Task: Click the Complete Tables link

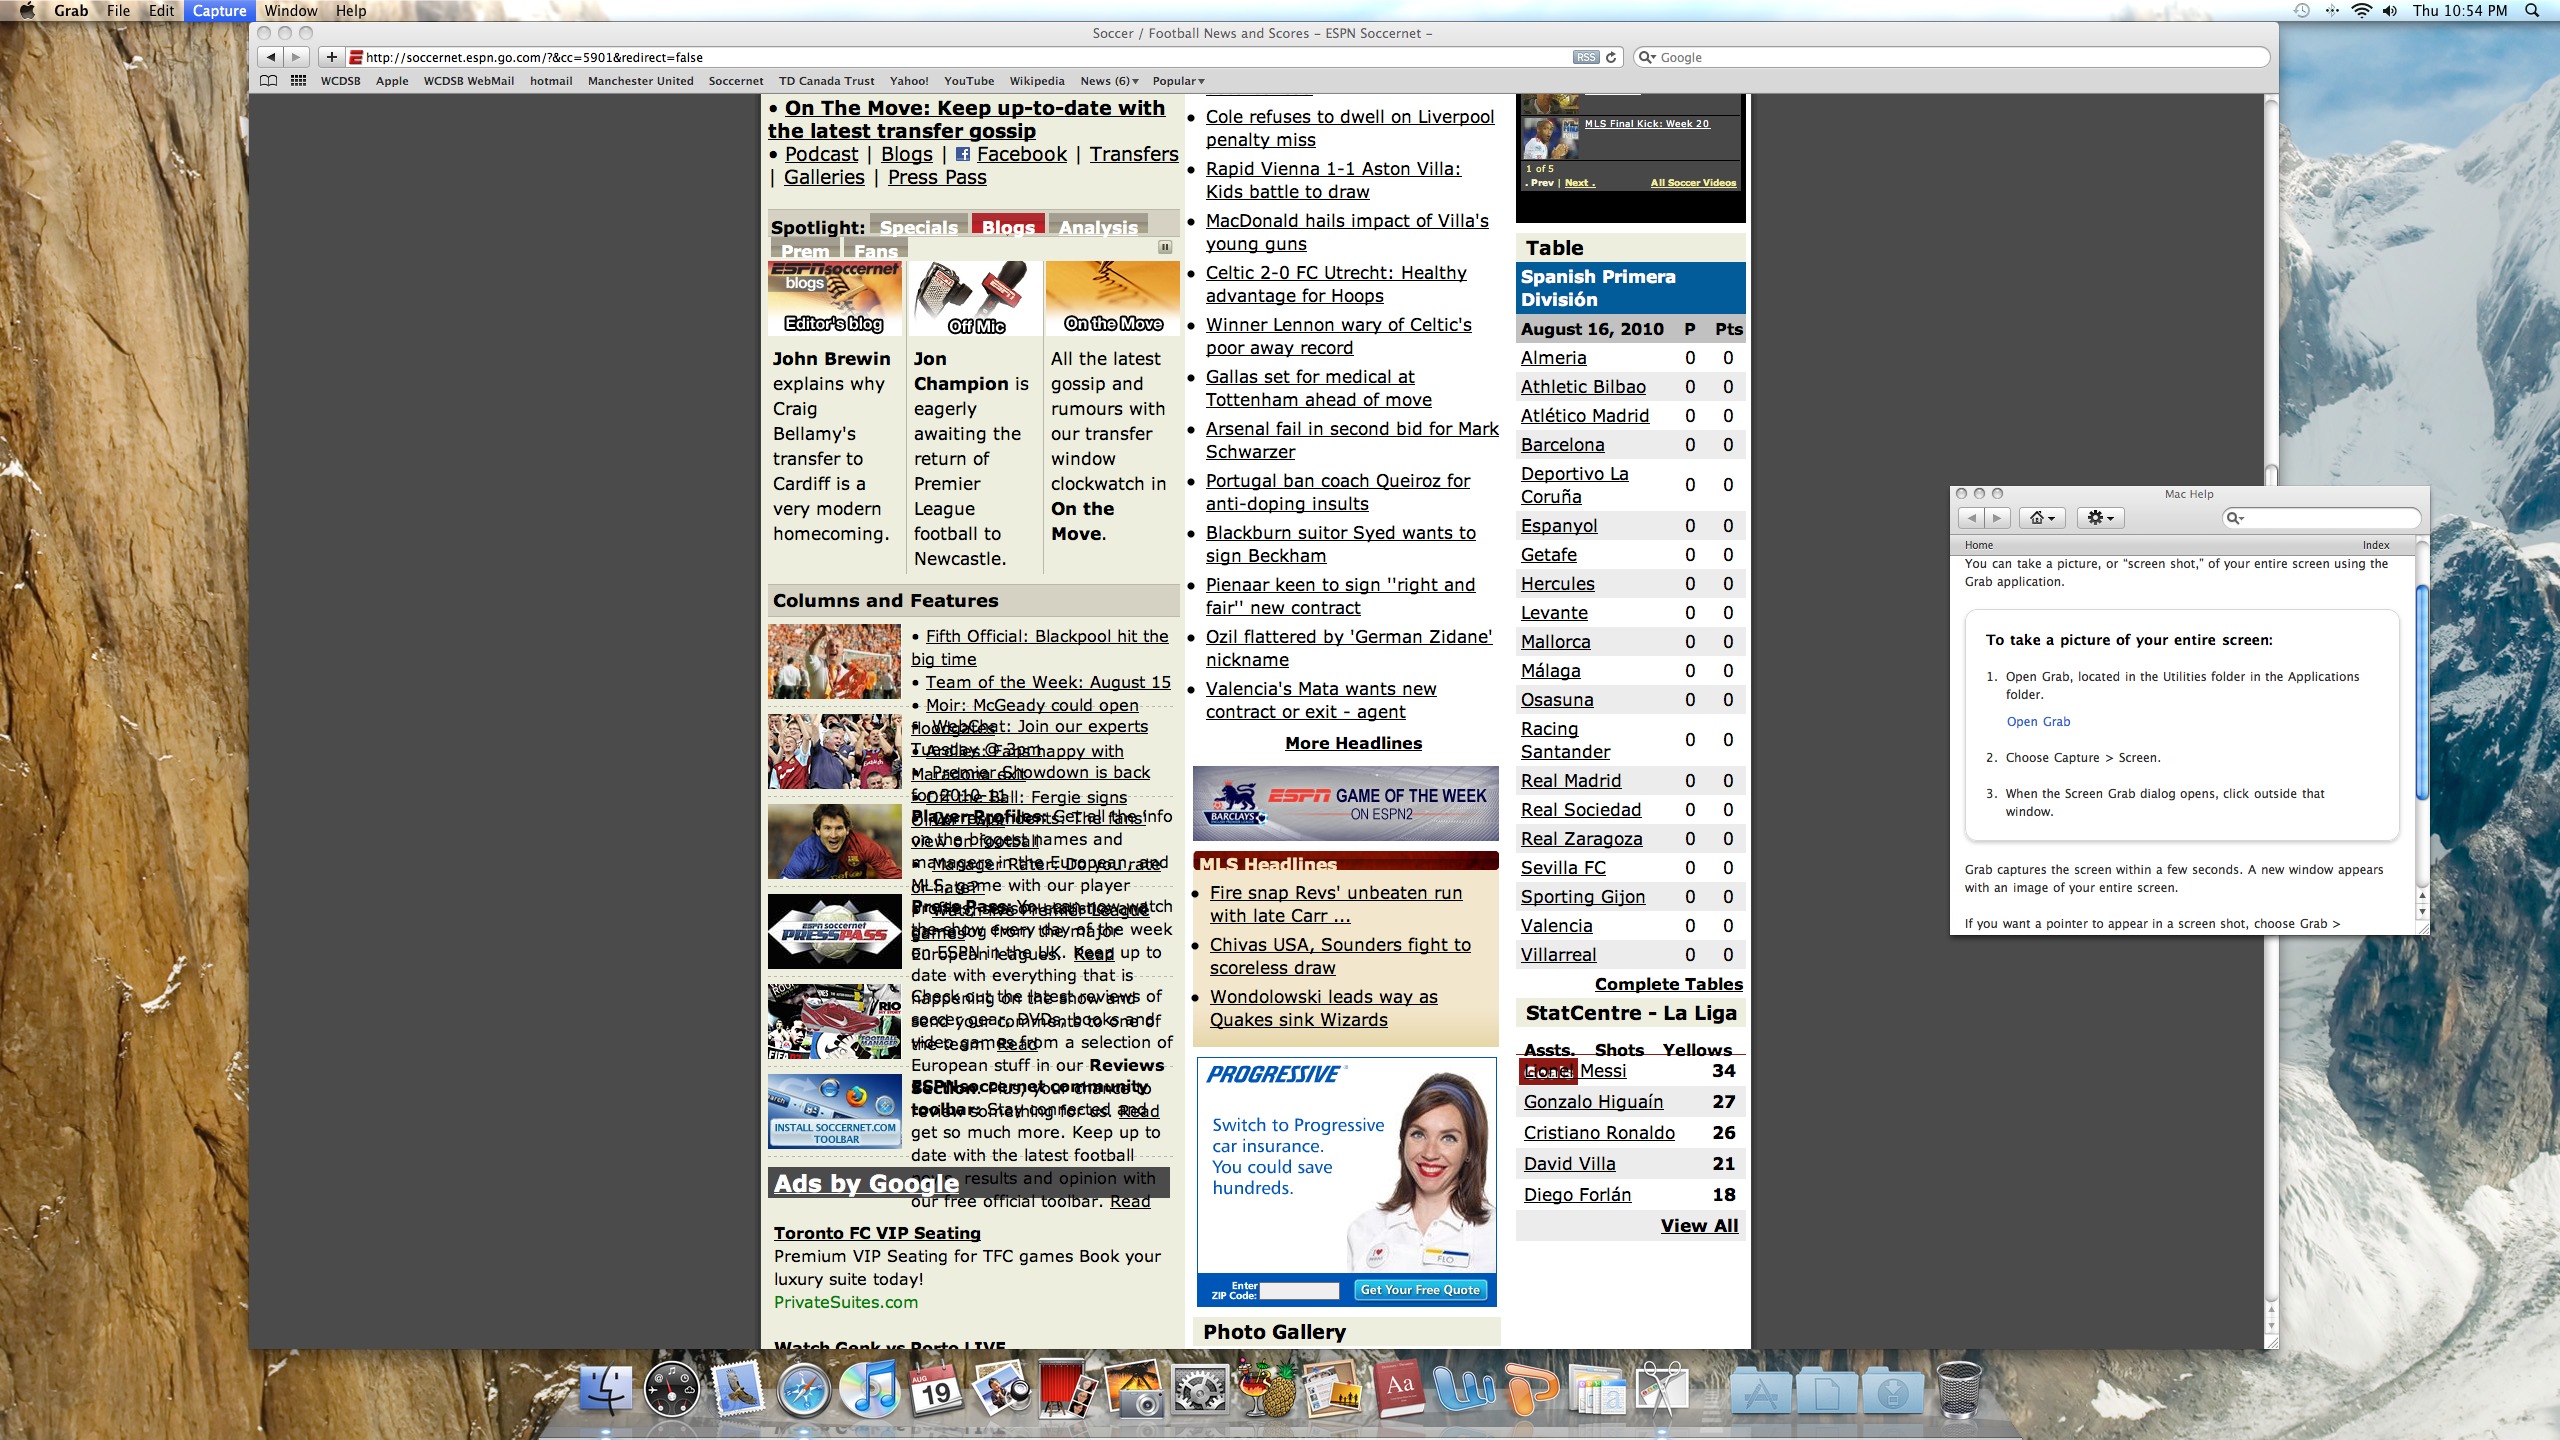Action: 1668,984
